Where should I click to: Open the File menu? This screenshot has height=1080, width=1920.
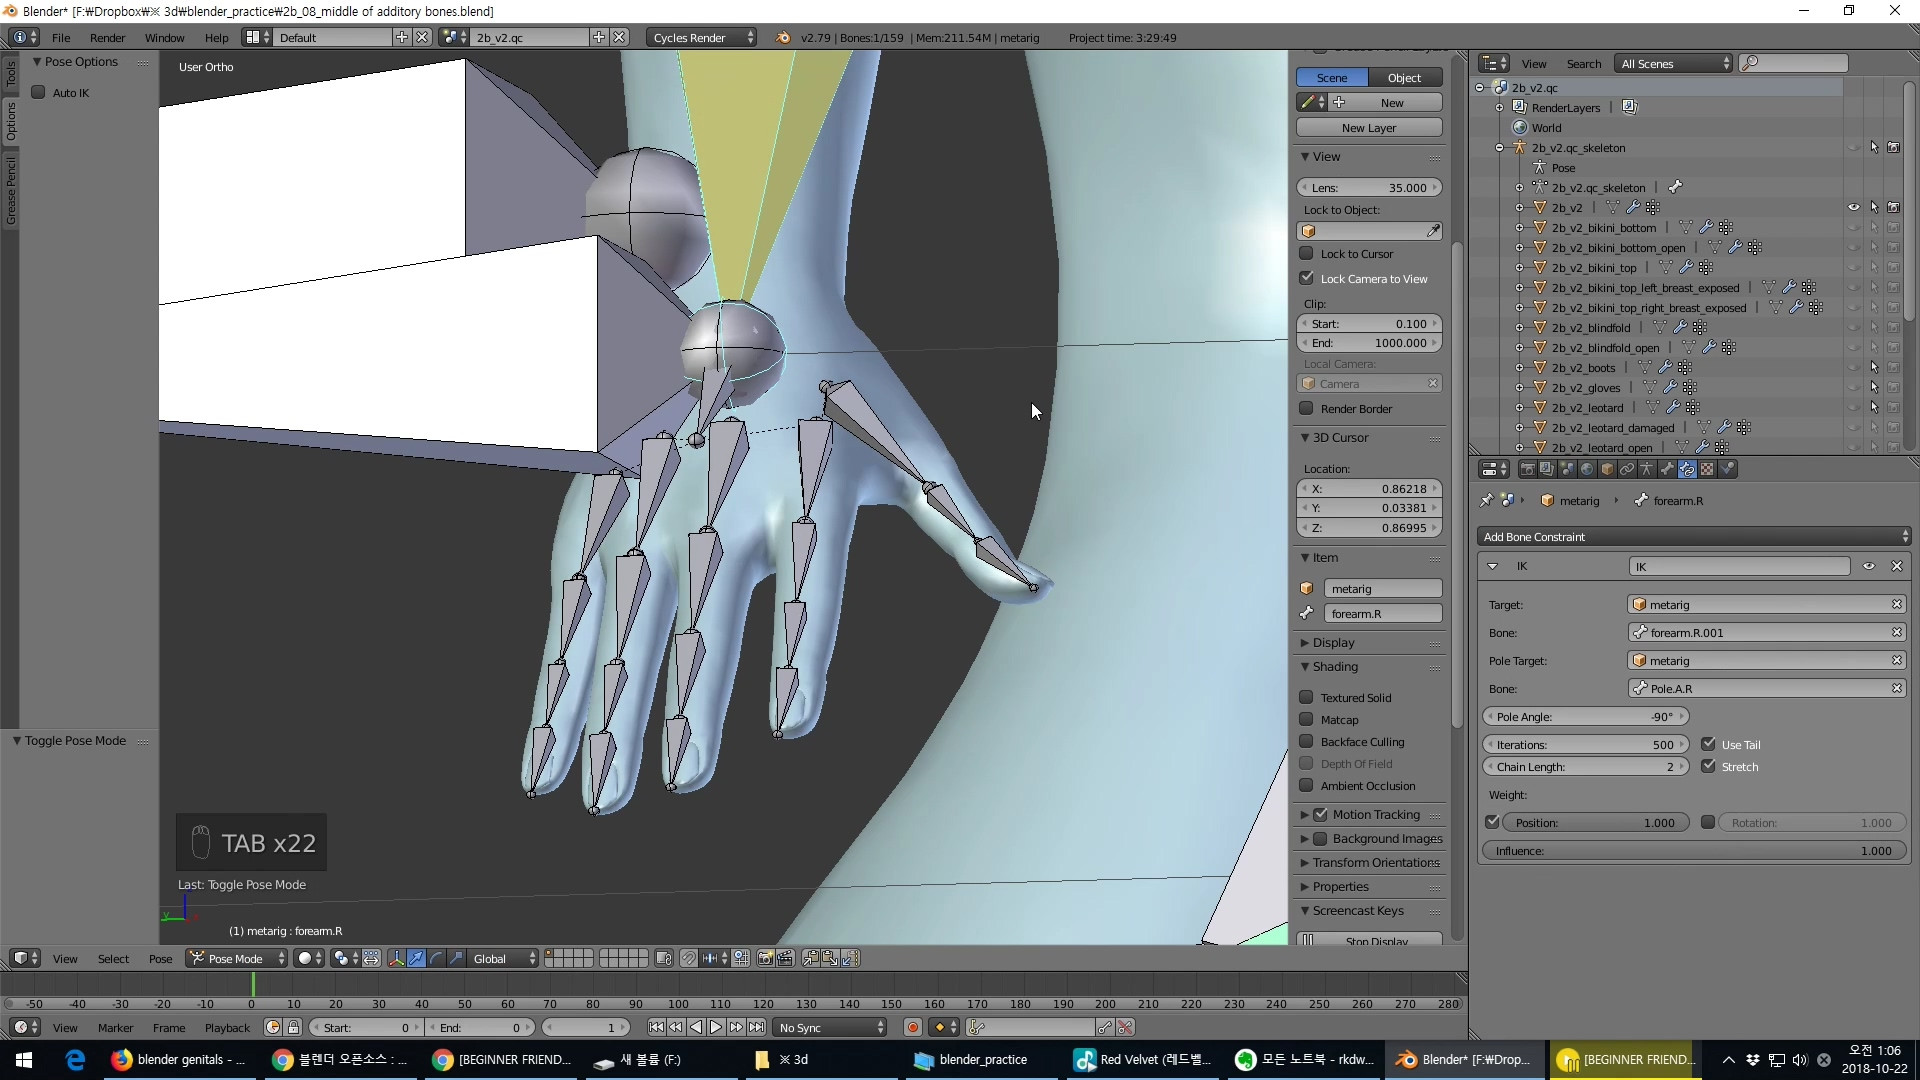click(x=61, y=37)
